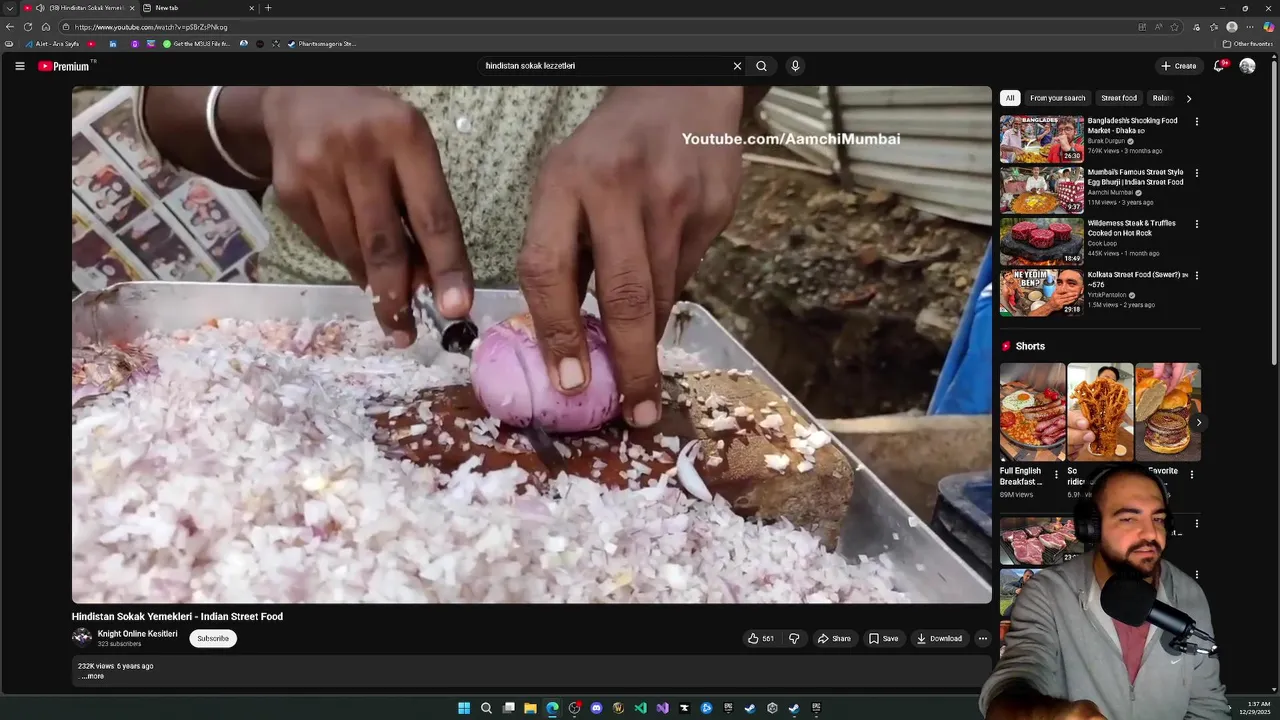Go to YouTube Premium home logo

tap(66, 66)
